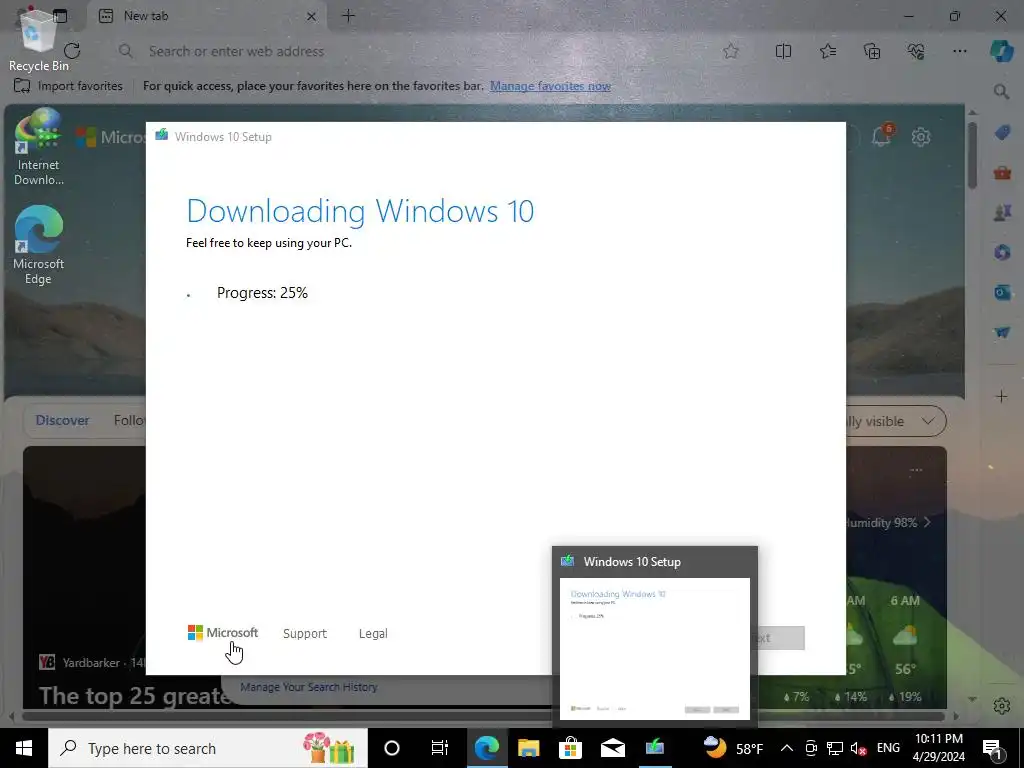This screenshot has width=1024, height=768.
Task: Open Recycle Bin desktop icon
Action: click(x=38, y=40)
